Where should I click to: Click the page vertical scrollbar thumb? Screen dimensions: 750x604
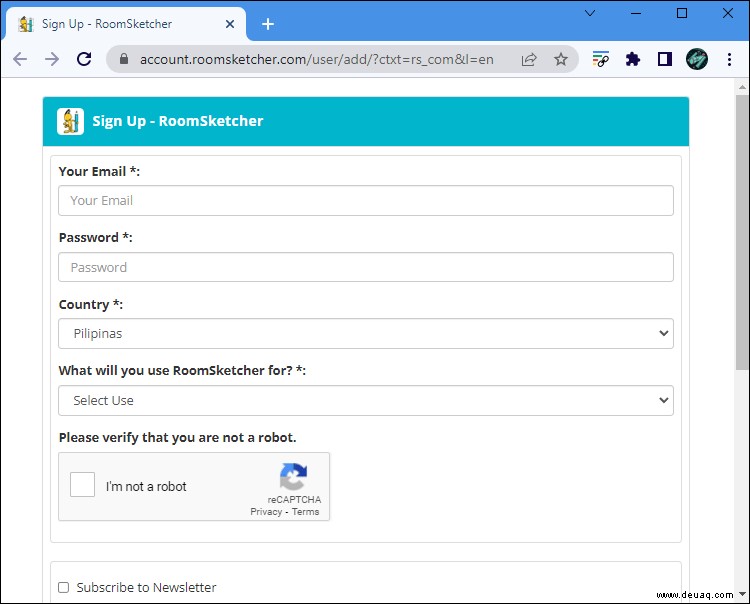tap(742, 232)
